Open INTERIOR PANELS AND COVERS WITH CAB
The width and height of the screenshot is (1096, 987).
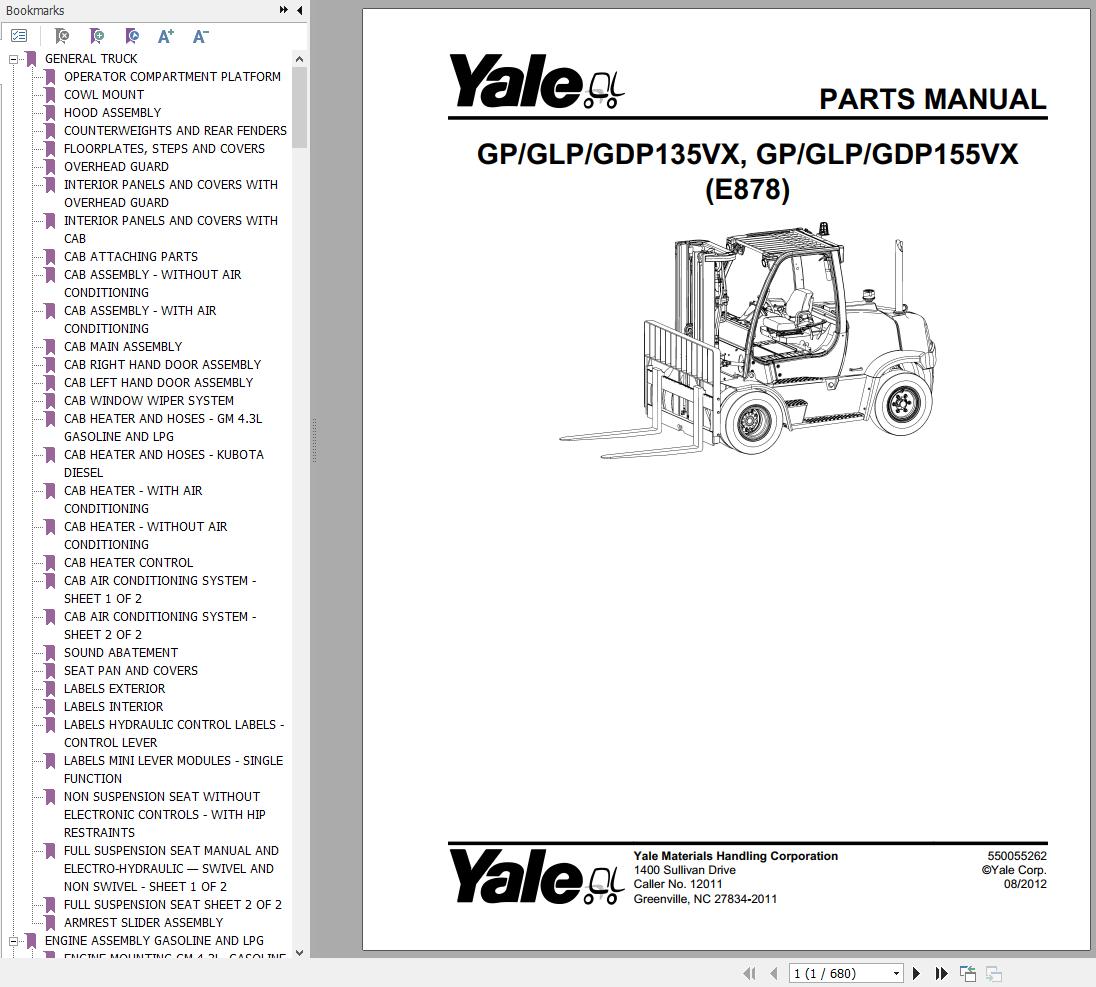pyautogui.click(x=171, y=229)
